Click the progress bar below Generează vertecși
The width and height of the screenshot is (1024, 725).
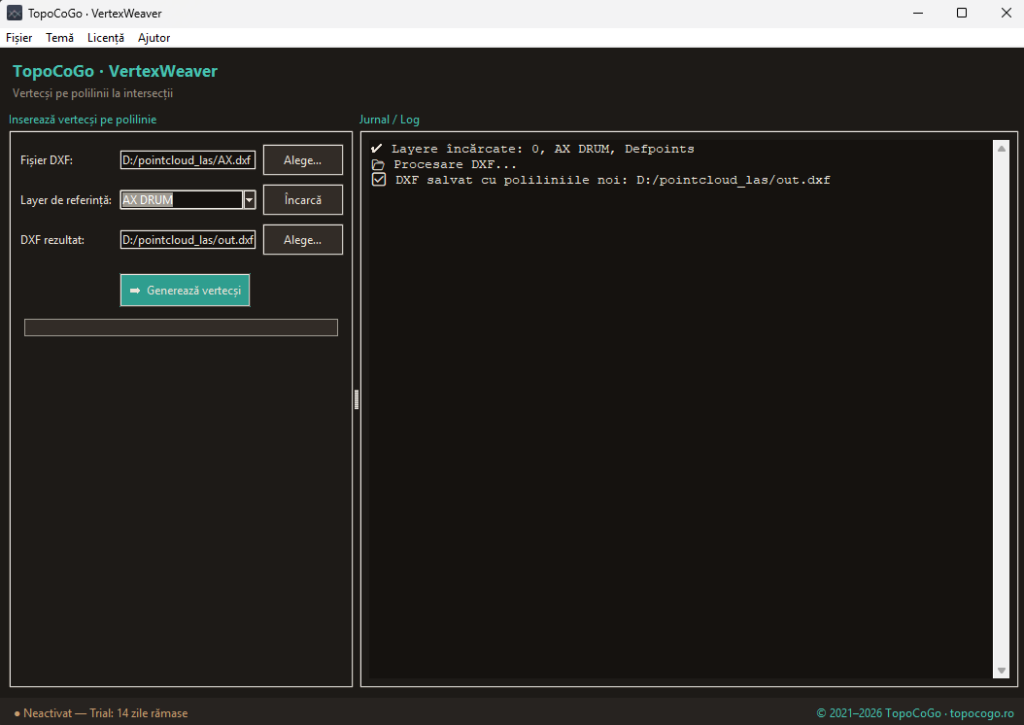click(x=181, y=327)
